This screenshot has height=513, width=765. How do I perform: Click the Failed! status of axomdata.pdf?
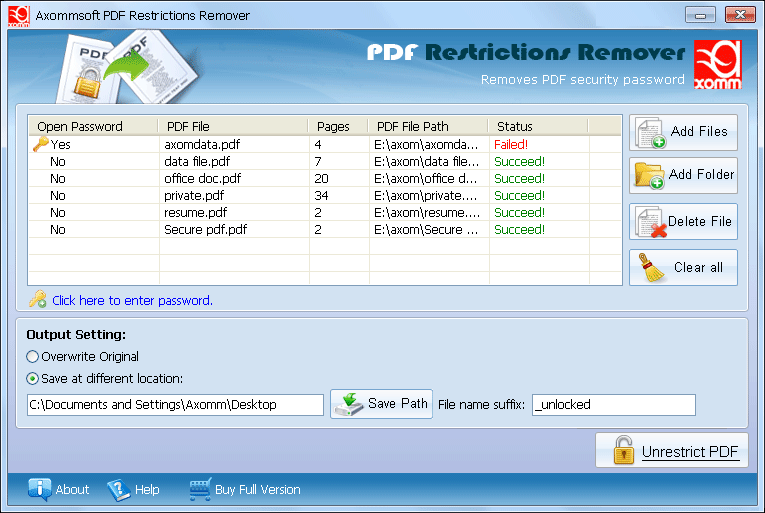tap(511, 144)
